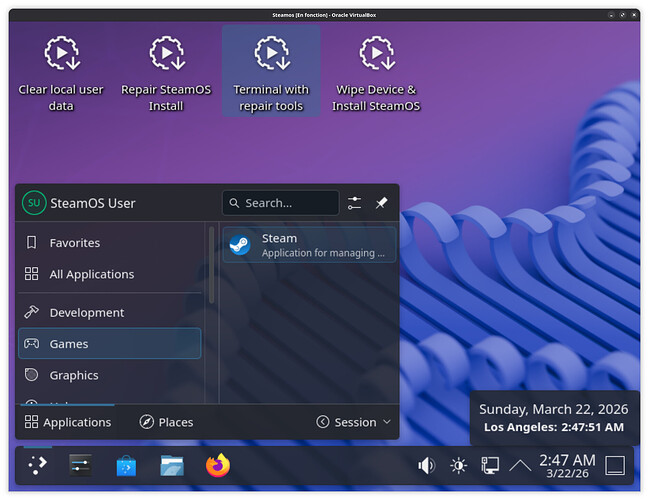Switch to the Places tab
This screenshot has height=500, width=648.
(x=166, y=422)
